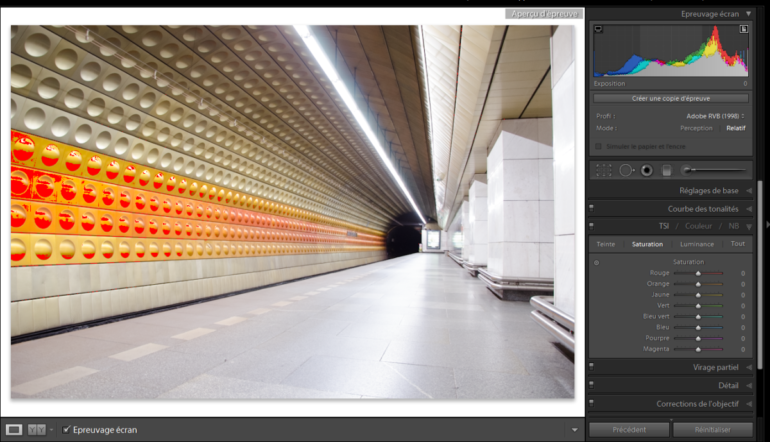Toggle highlight clipping indicator in histogram
Viewport: 770px width, 442px height.
point(743,30)
